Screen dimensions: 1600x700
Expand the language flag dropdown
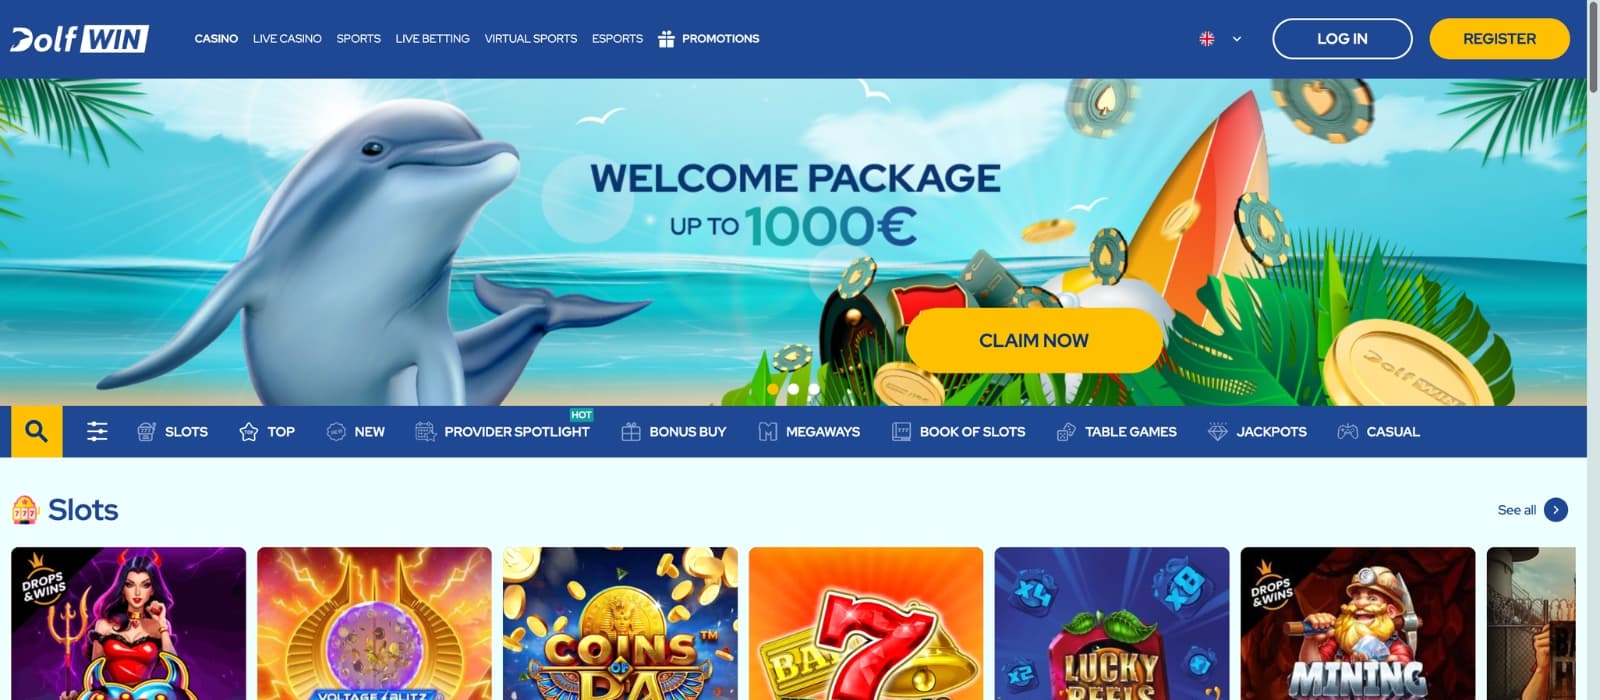[x=1220, y=39]
